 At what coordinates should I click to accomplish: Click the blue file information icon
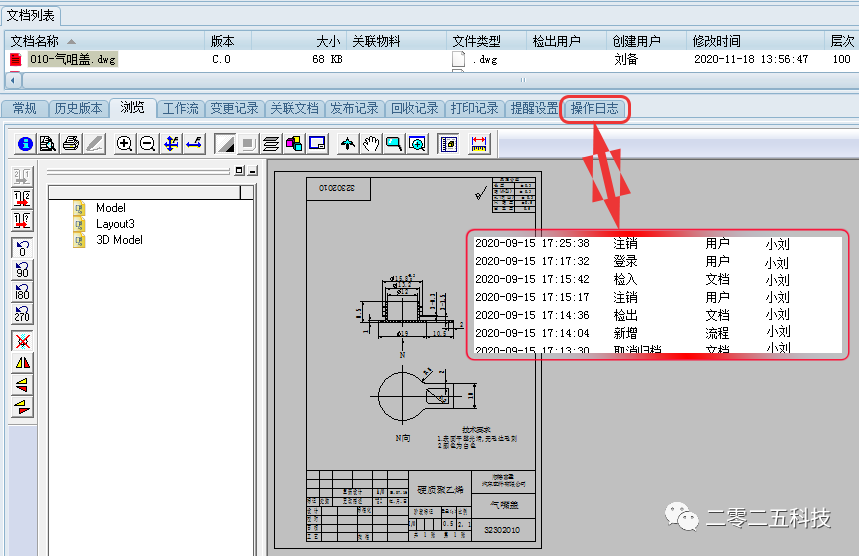coord(25,144)
